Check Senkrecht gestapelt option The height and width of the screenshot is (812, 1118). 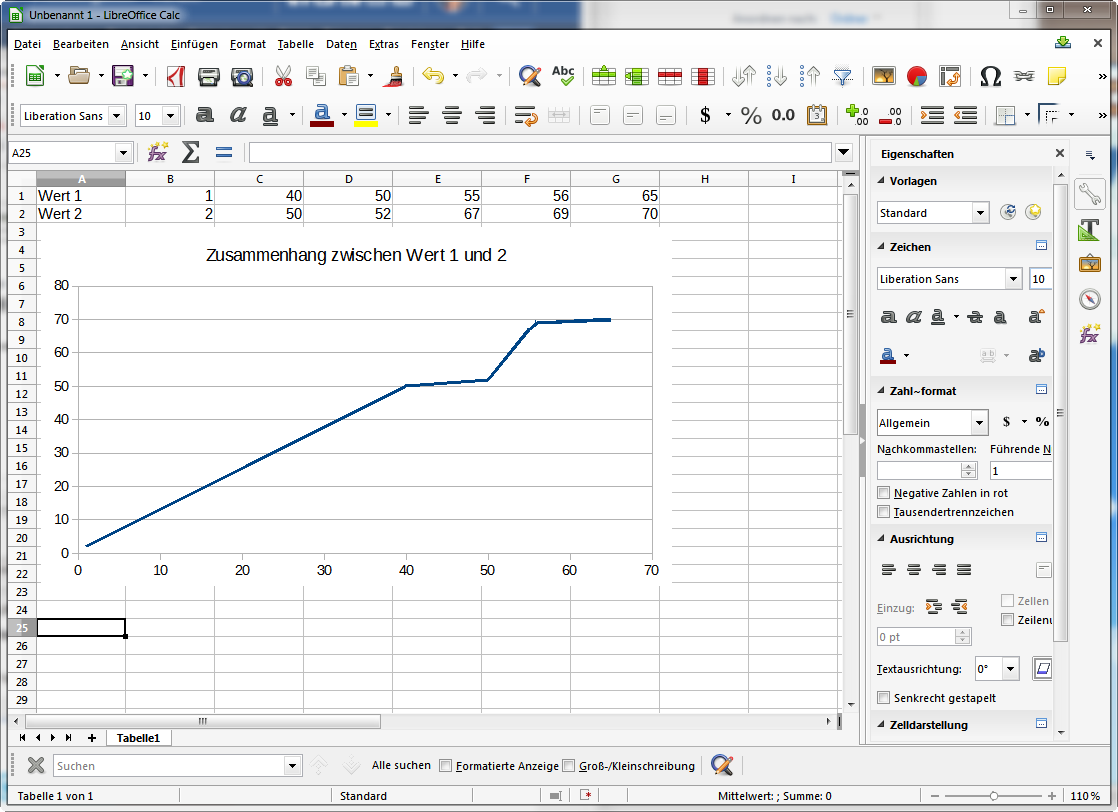point(883,698)
